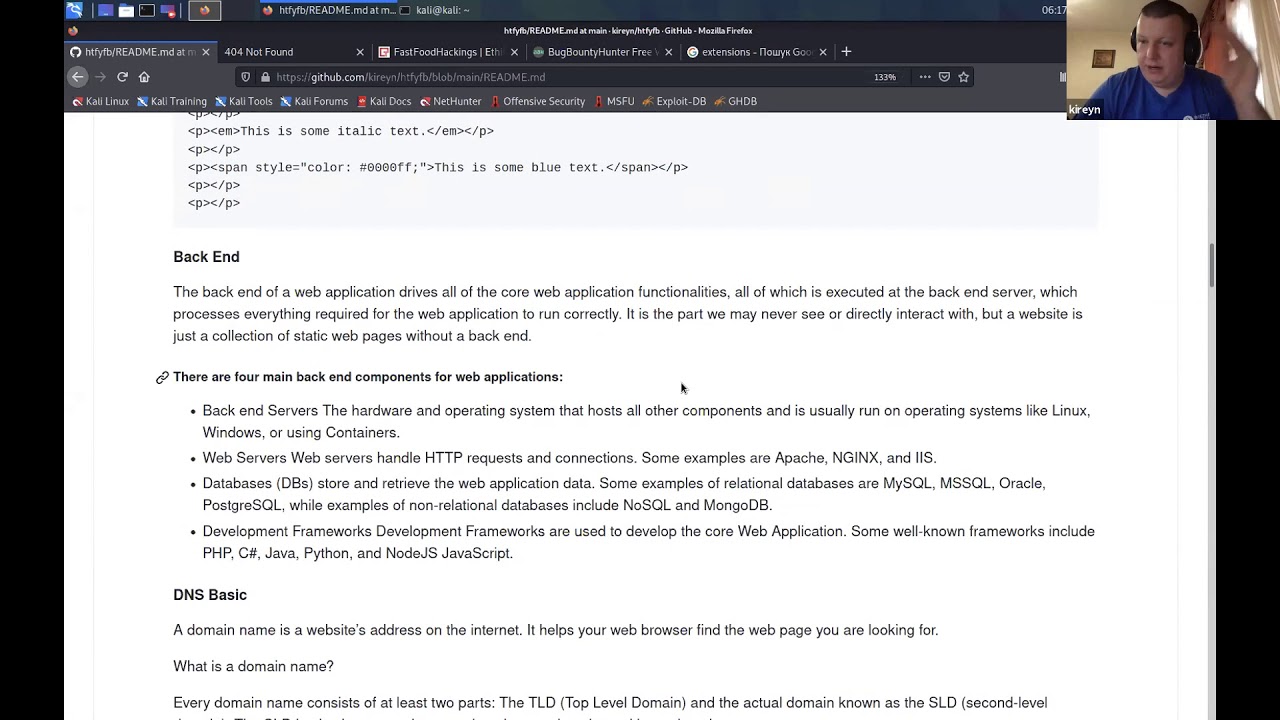Go to the Firefox home page

144,77
